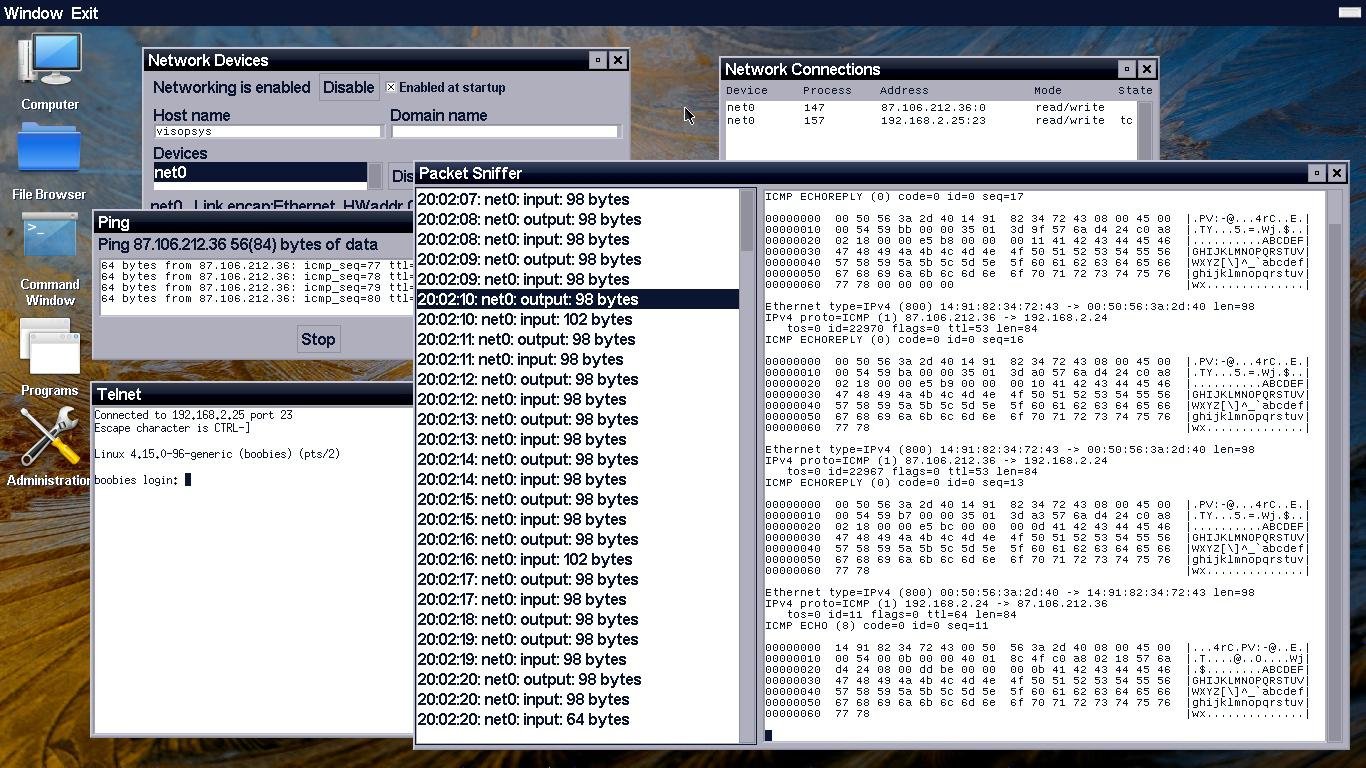Select packet 20:02:15 net0 input 98 bytes

click(x=578, y=519)
